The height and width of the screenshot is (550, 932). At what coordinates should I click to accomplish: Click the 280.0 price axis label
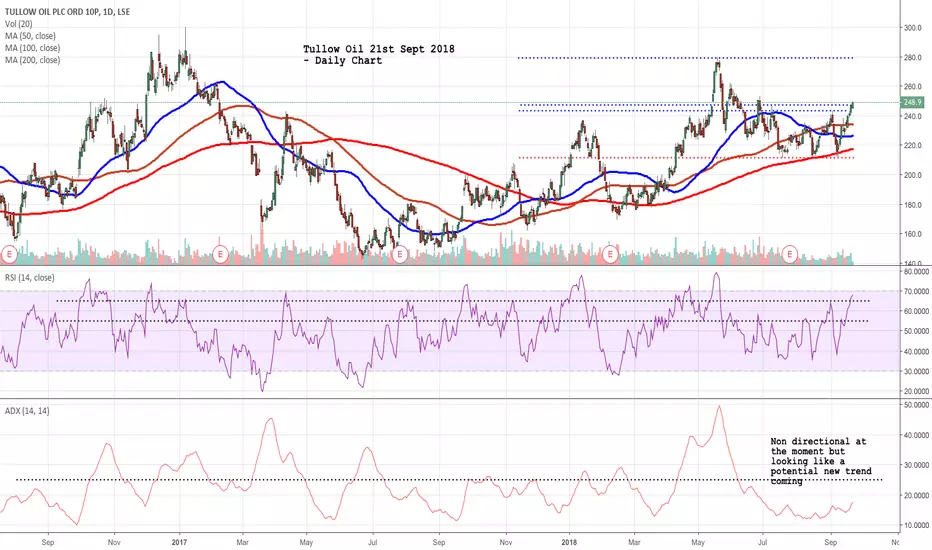913,58
